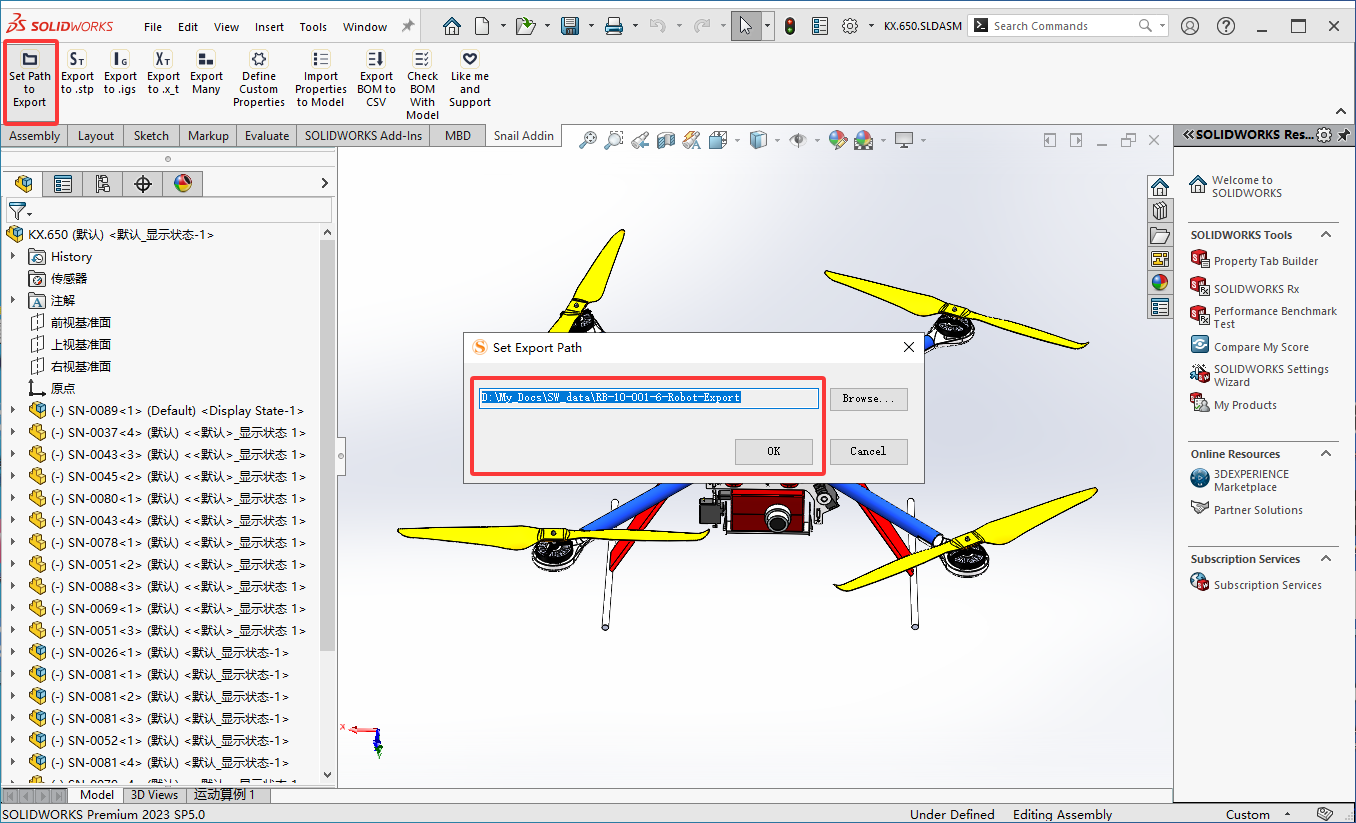Pin the SOLIDWORKS Resources pane
Screen dimensions: 1356x823
tap(1345, 134)
